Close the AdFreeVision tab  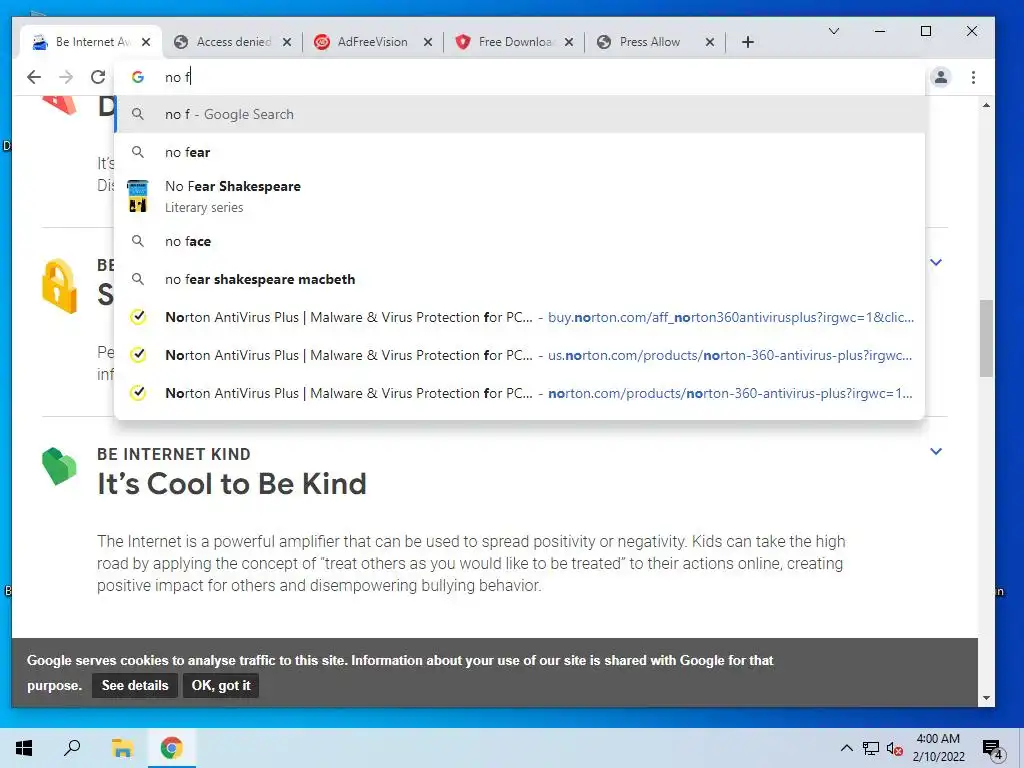pyautogui.click(x=428, y=42)
